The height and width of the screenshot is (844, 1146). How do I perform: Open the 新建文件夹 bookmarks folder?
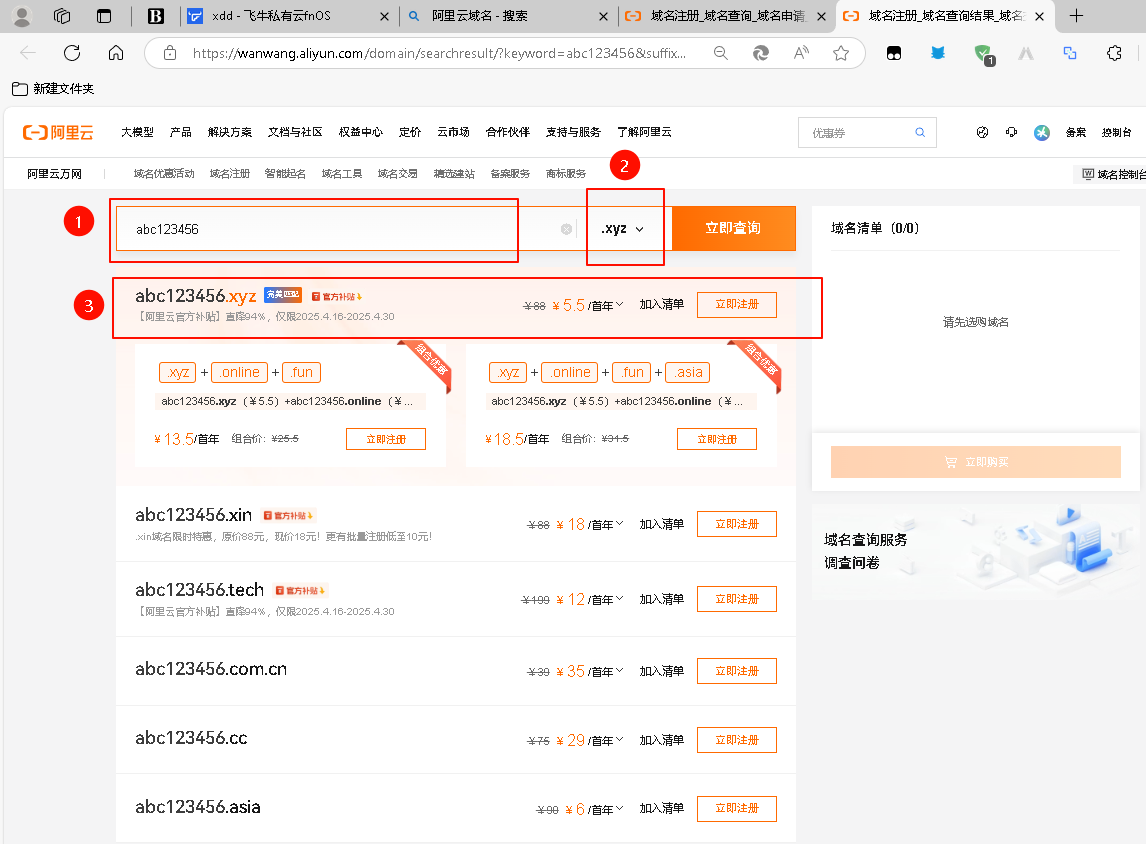[53, 88]
